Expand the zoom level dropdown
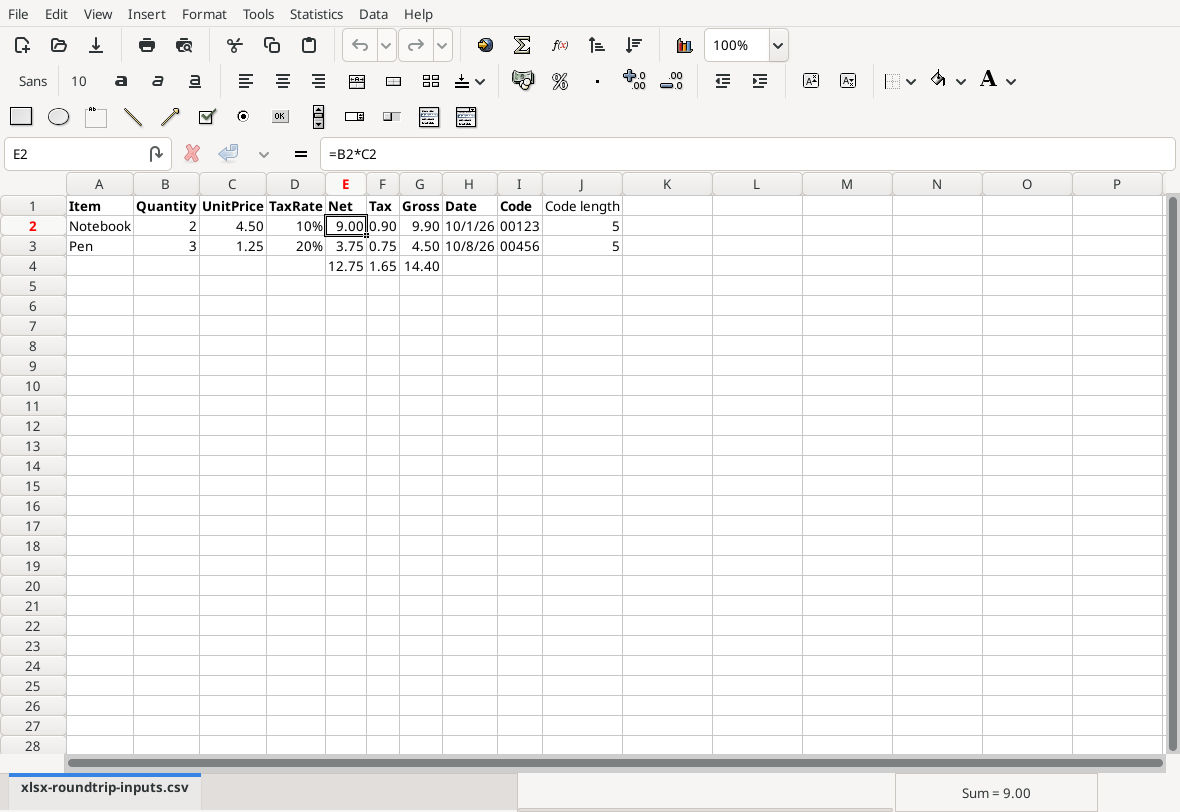 pyautogui.click(x=778, y=45)
